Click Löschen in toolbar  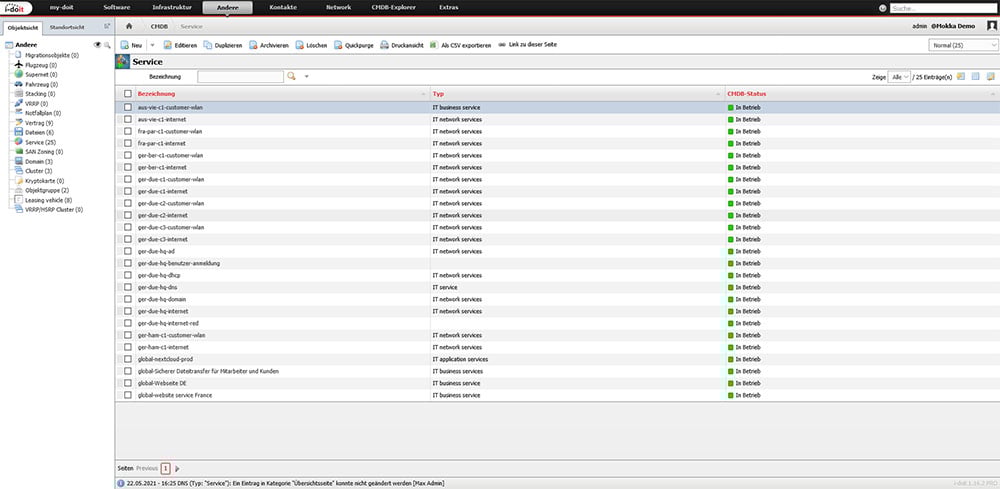pyautogui.click(x=311, y=45)
